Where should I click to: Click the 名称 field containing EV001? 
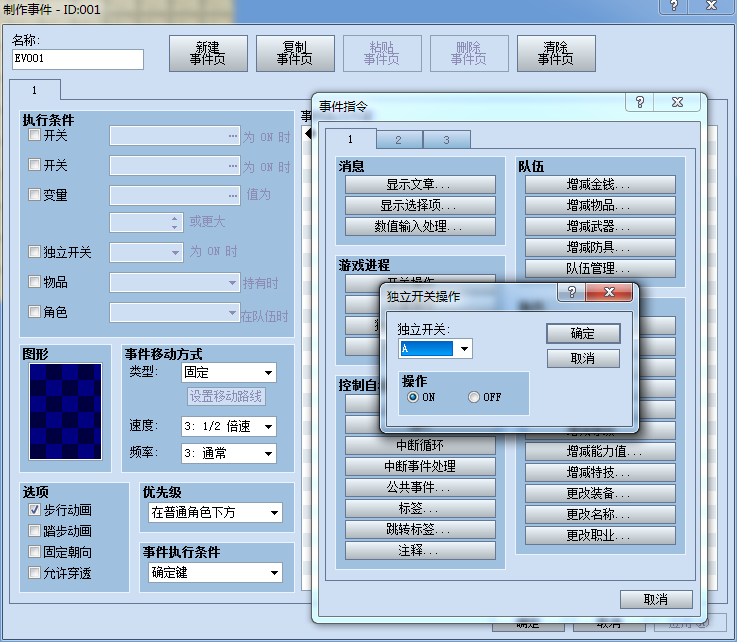click(x=78, y=59)
